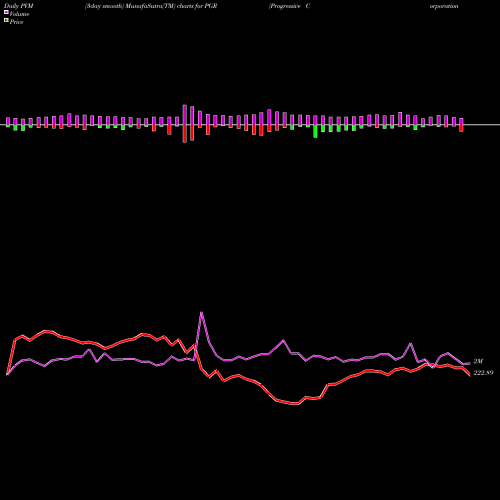The width and height of the screenshot is (500, 500).
Task: Click the tallest magenta volume bar
Action: pos(185,115)
